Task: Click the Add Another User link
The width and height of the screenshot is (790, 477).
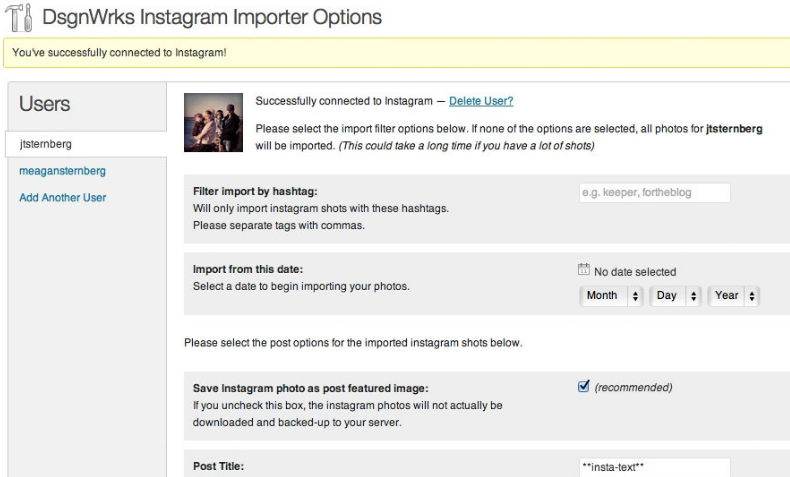Action: coord(62,197)
